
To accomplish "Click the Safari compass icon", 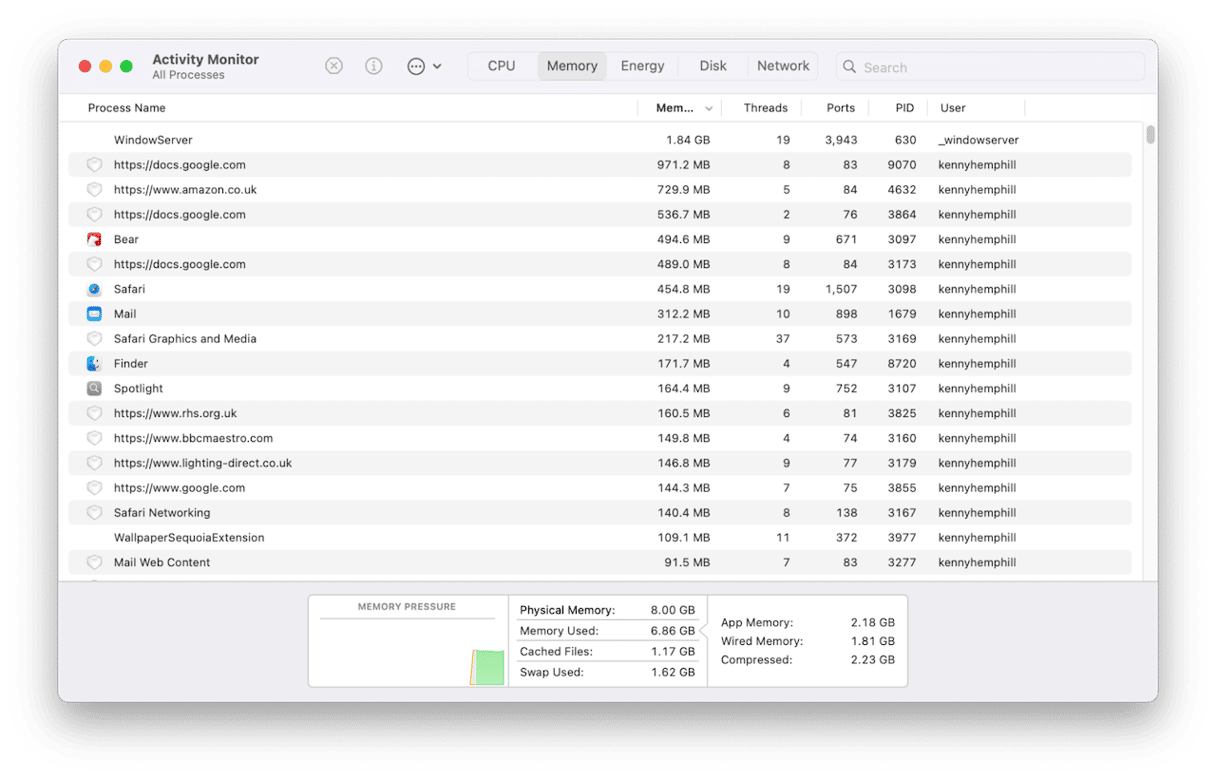I will pos(94,289).
